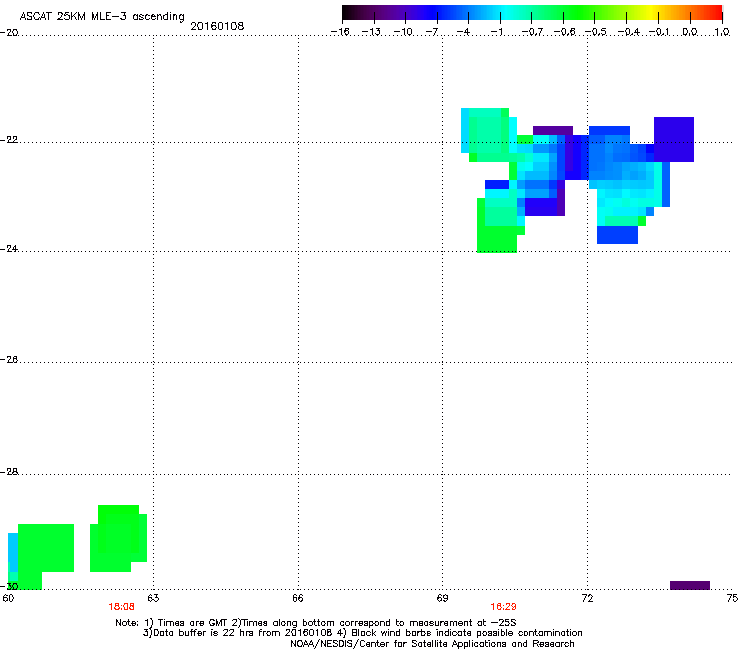Click the -30 latitude axis label
The width and height of the screenshot is (740, 650).
[x=9, y=586]
